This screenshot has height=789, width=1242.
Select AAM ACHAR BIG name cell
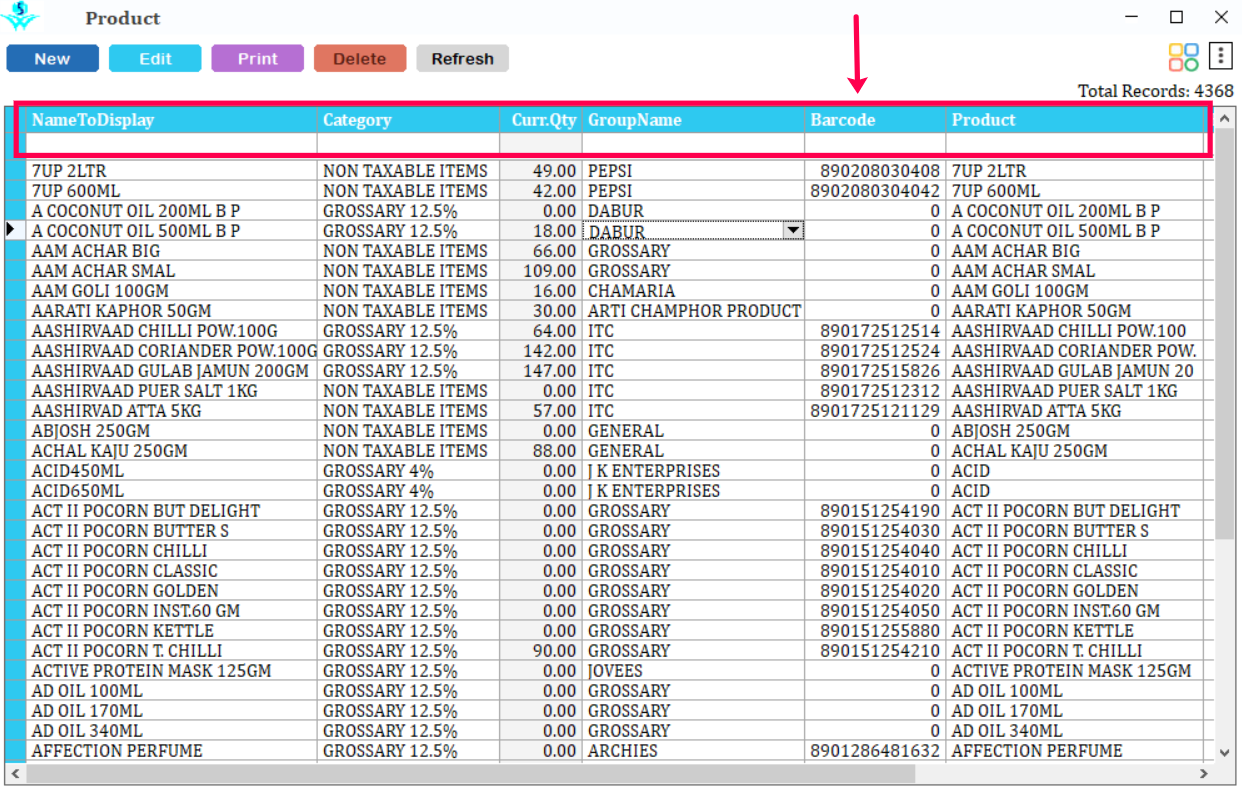pyautogui.click(x=171, y=251)
